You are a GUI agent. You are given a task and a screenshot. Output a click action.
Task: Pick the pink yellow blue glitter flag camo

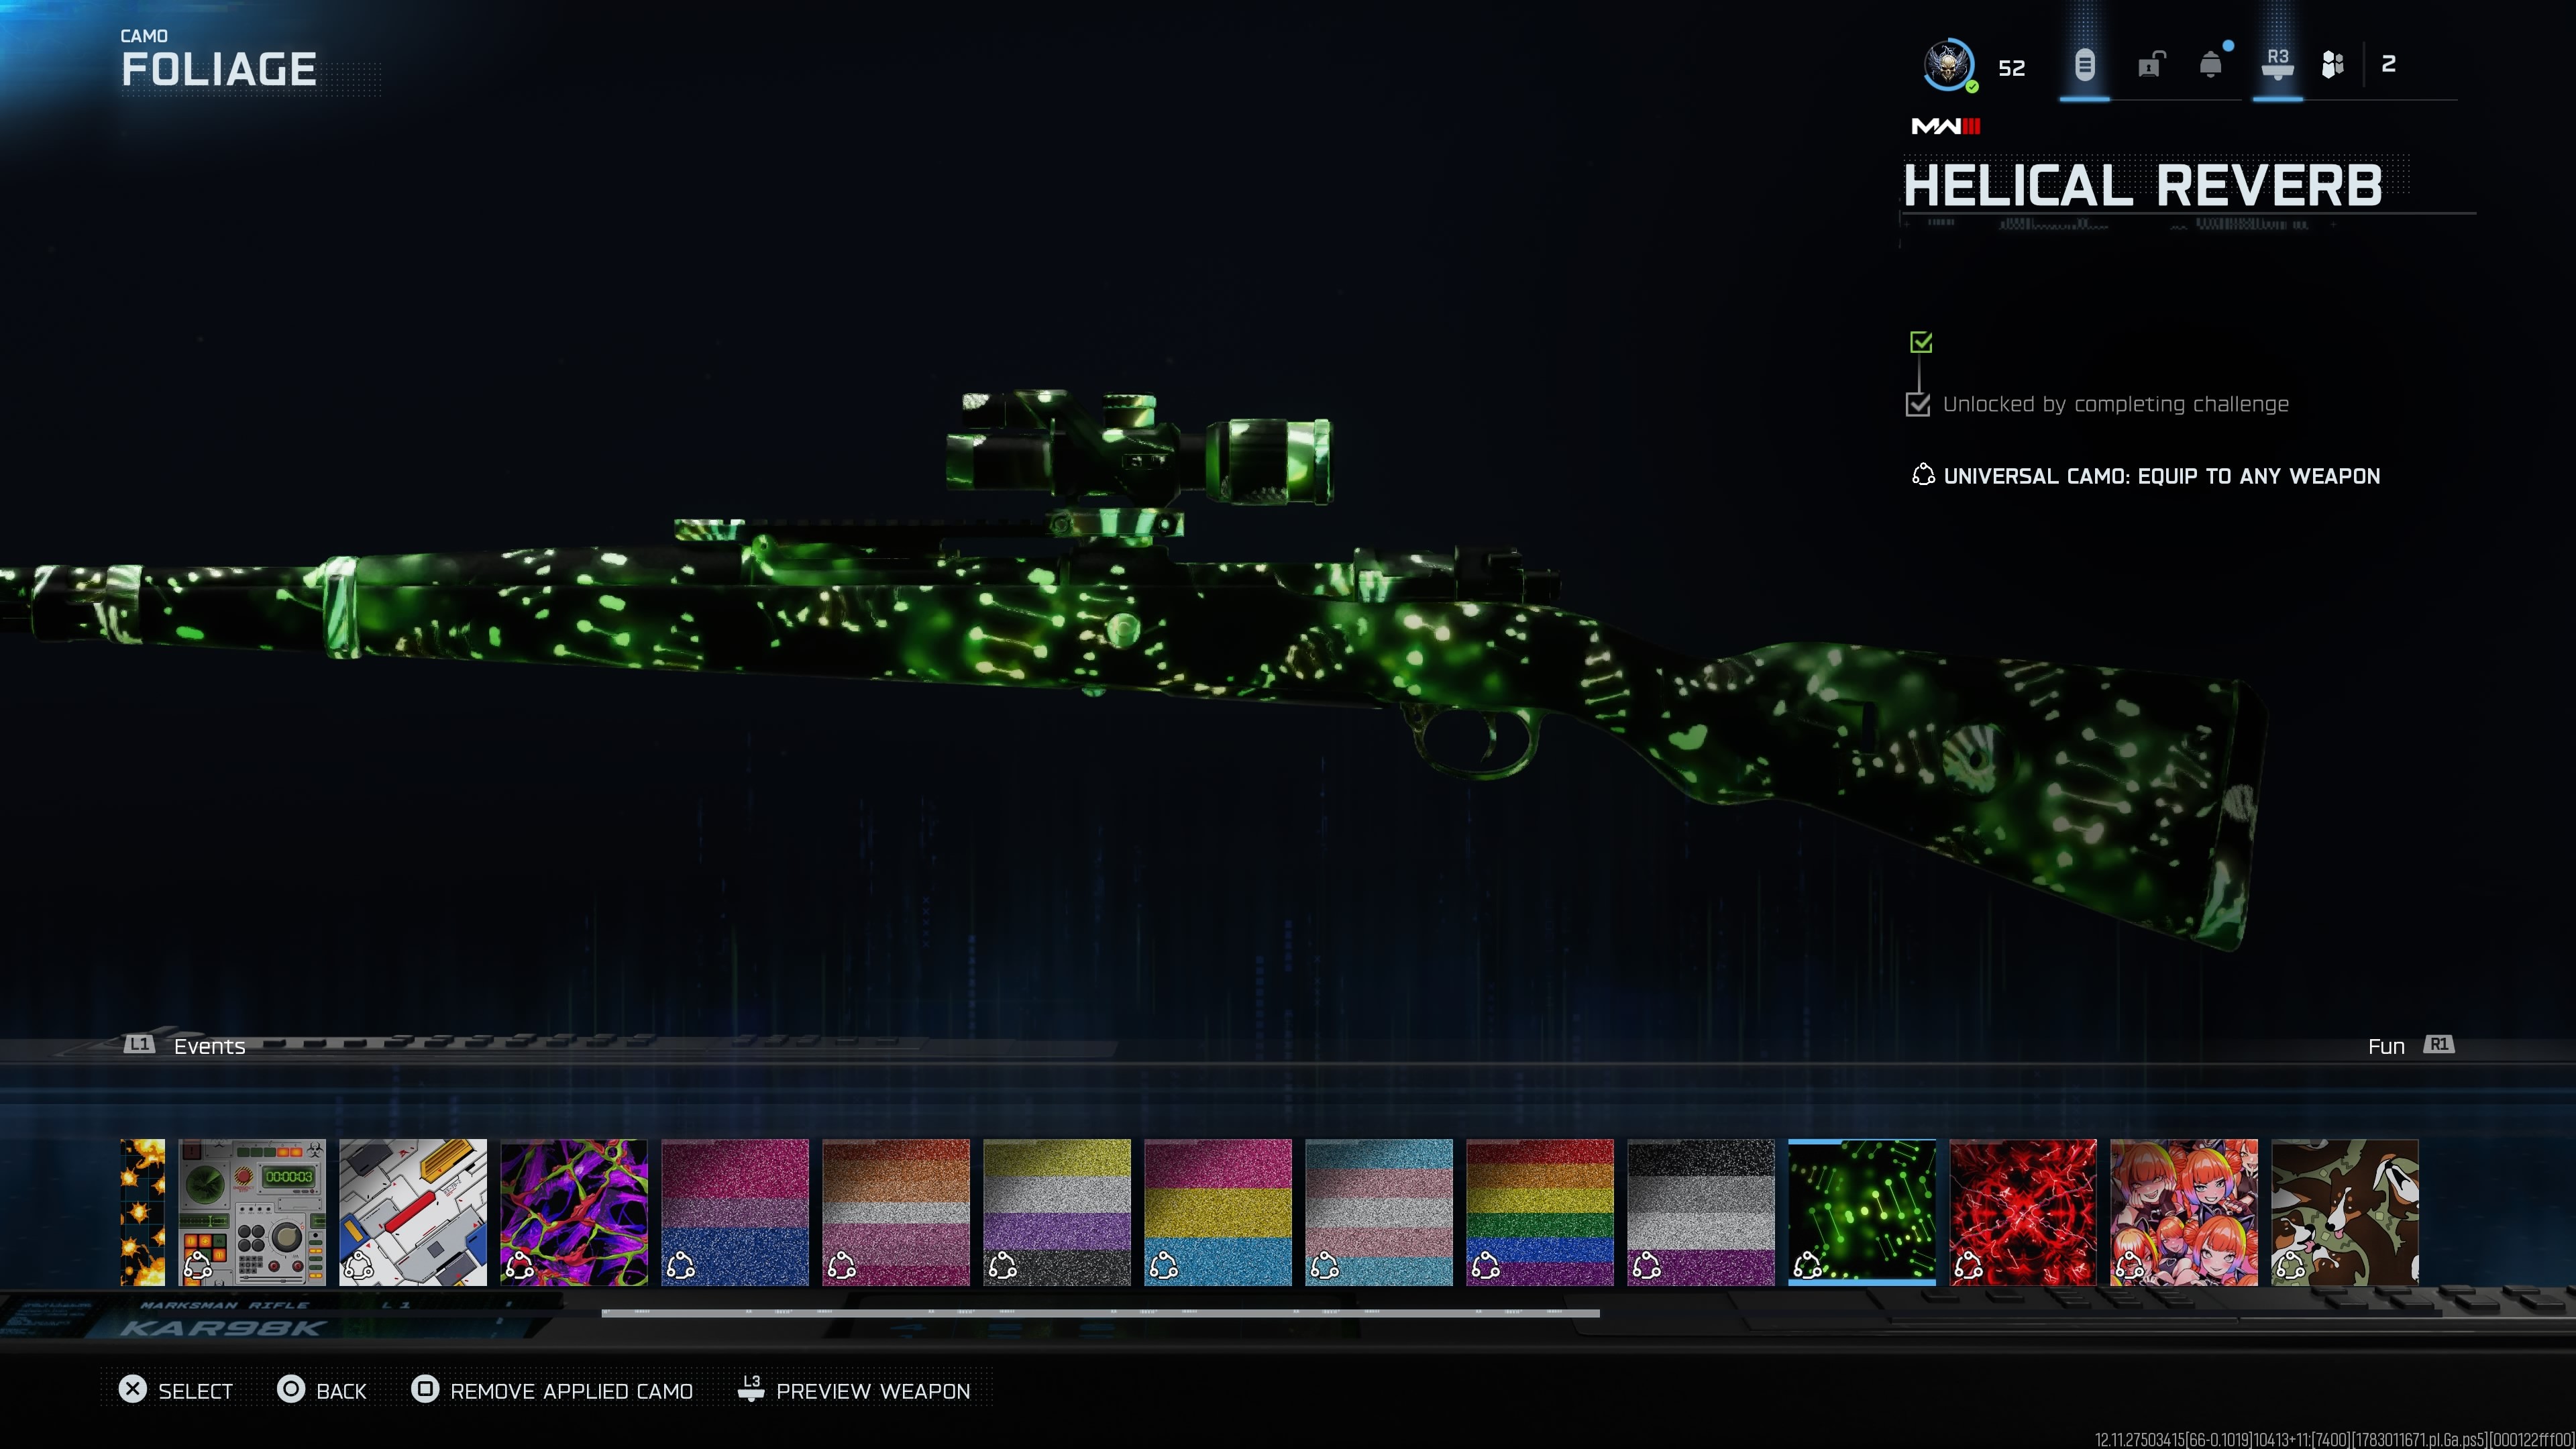pyautogui.click(x=1218, y=1212)
